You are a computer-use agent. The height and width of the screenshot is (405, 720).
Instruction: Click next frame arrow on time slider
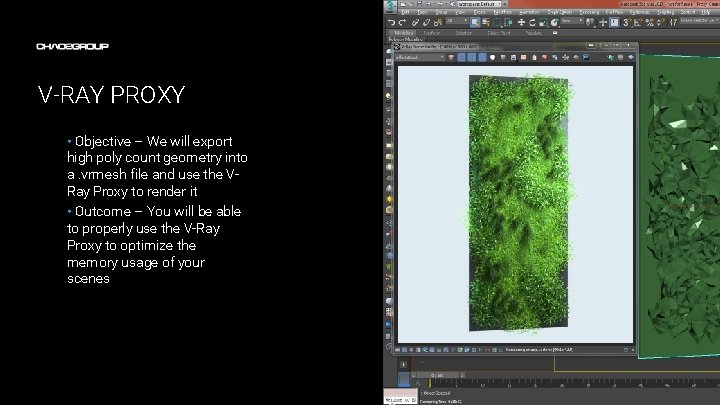pyautogui.click(x=461, y=375)
